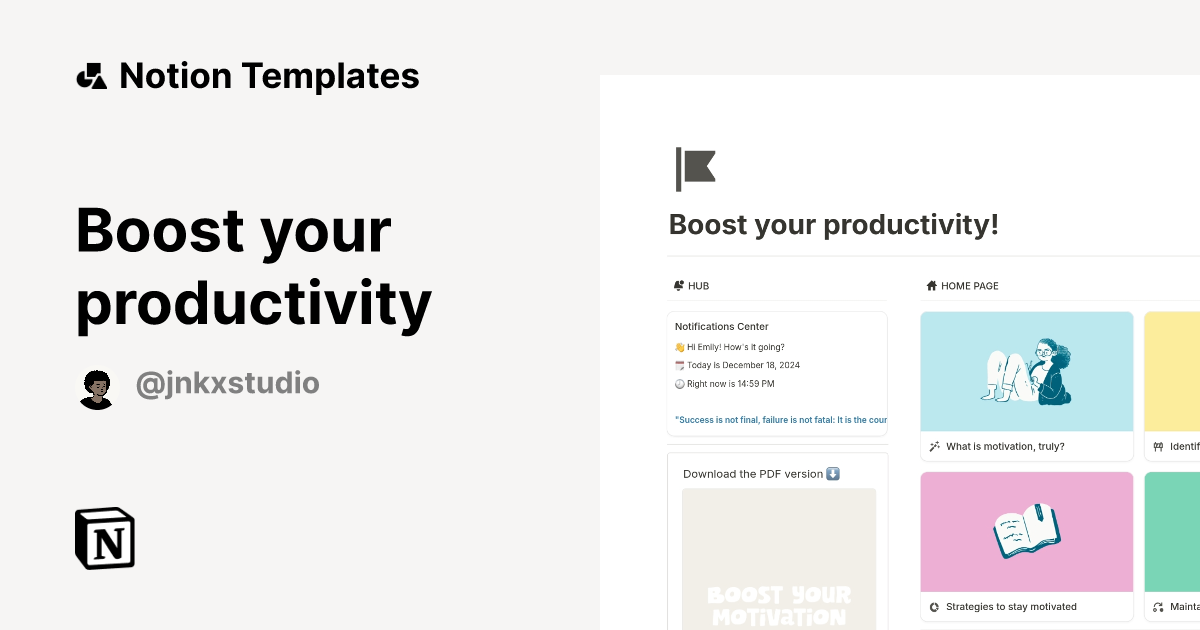
Task: Click the pink open-book card illustration
Action: (1026, 531)
